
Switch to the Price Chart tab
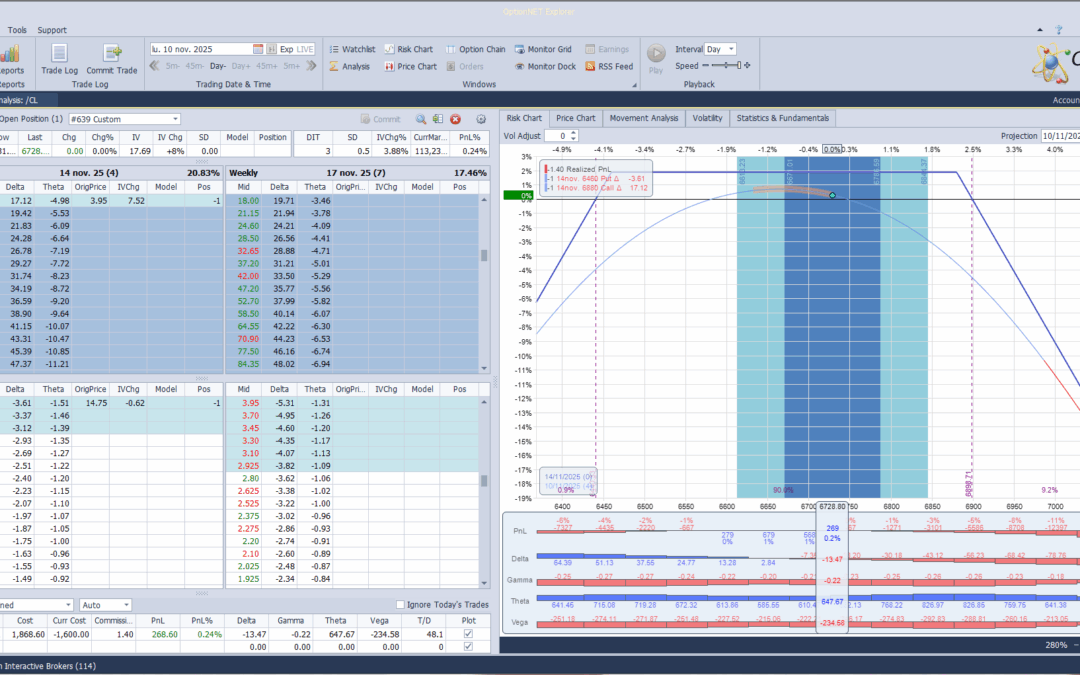tap(575, 118)
